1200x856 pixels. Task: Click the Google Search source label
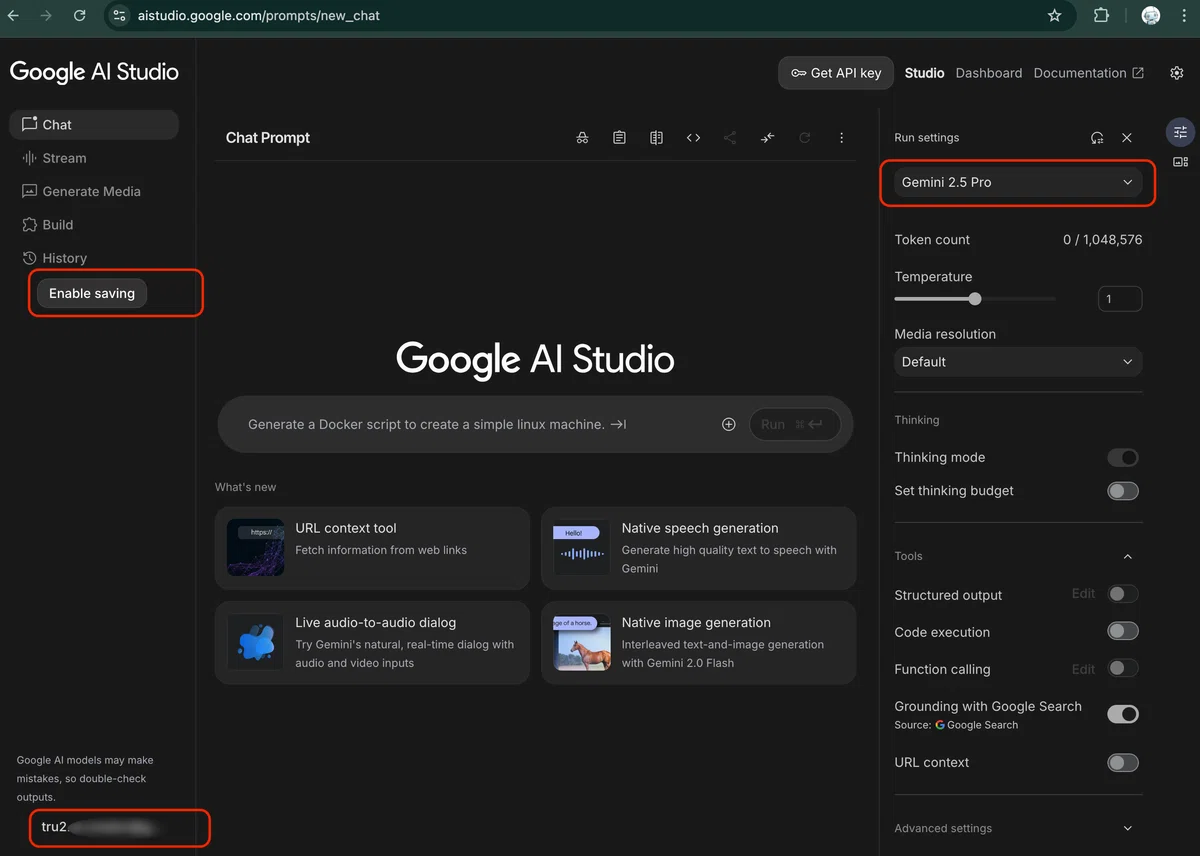click(x=976, y=725)
